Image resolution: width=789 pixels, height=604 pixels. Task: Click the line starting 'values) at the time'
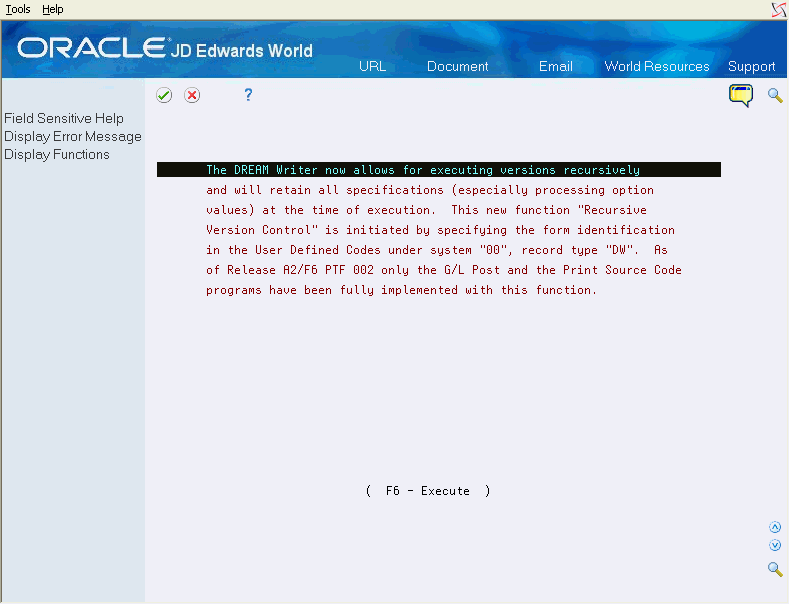point(426,210)
